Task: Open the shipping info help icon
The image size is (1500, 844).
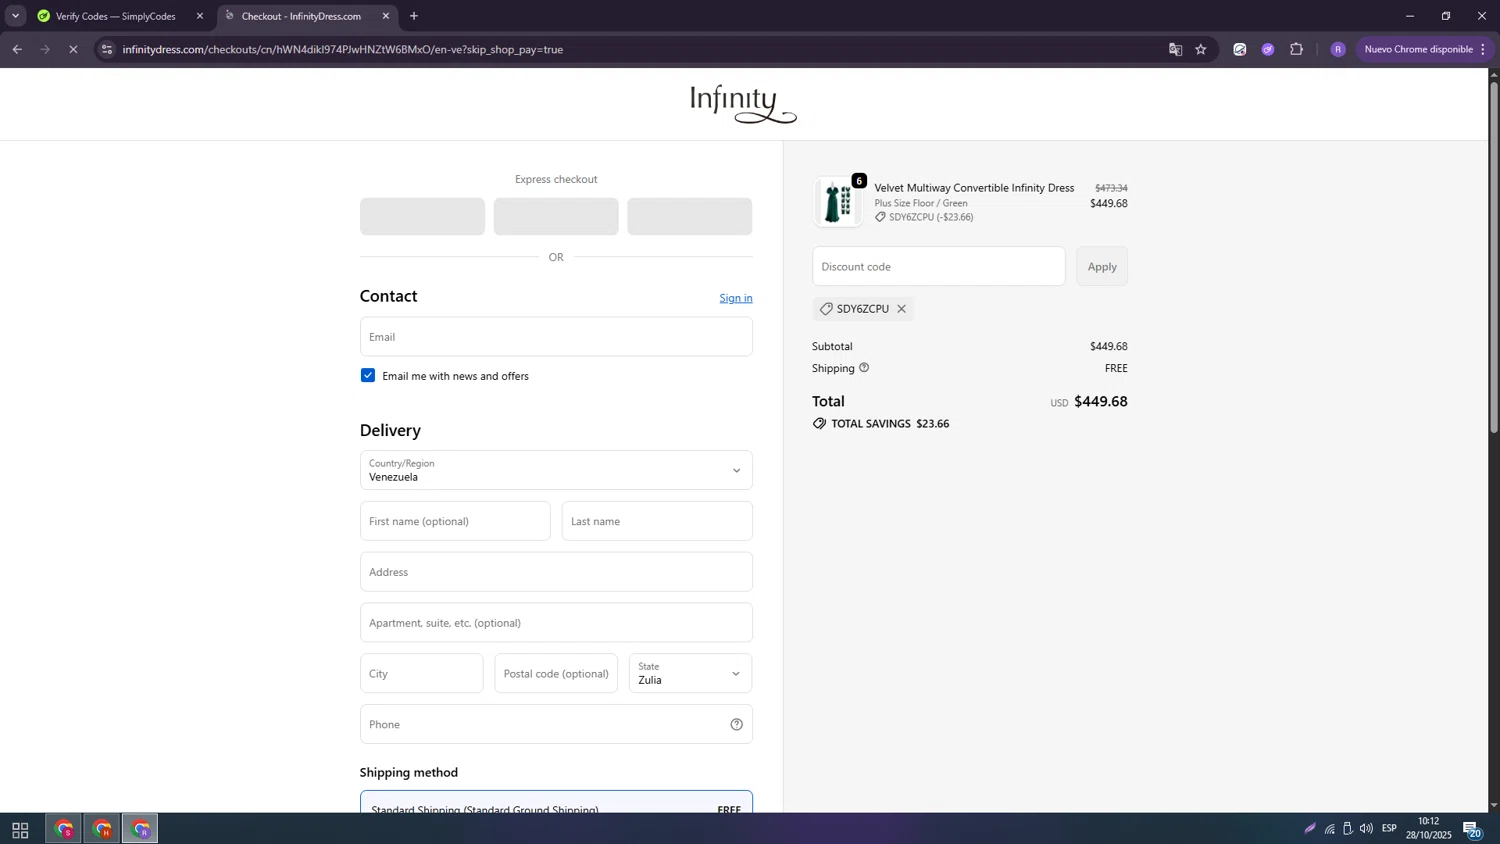Action: (864, 368)
